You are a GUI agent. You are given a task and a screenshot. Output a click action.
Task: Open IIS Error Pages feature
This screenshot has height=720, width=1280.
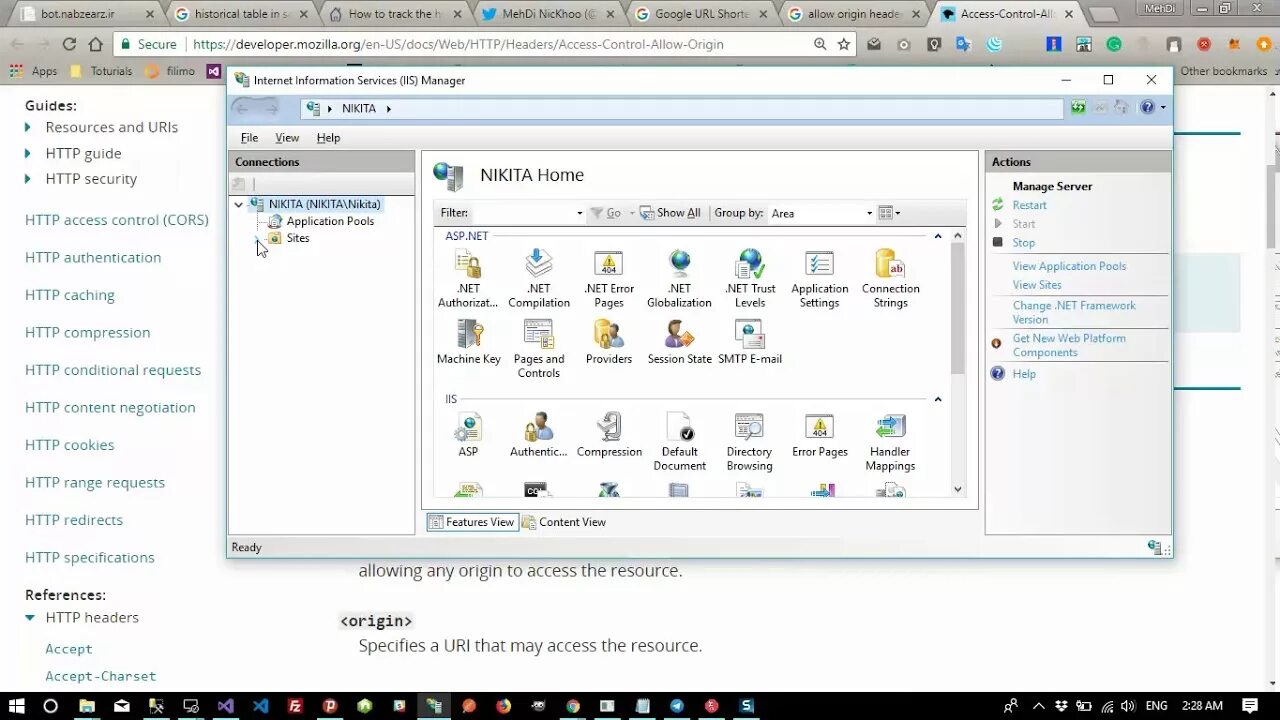(x=819, y=435)
